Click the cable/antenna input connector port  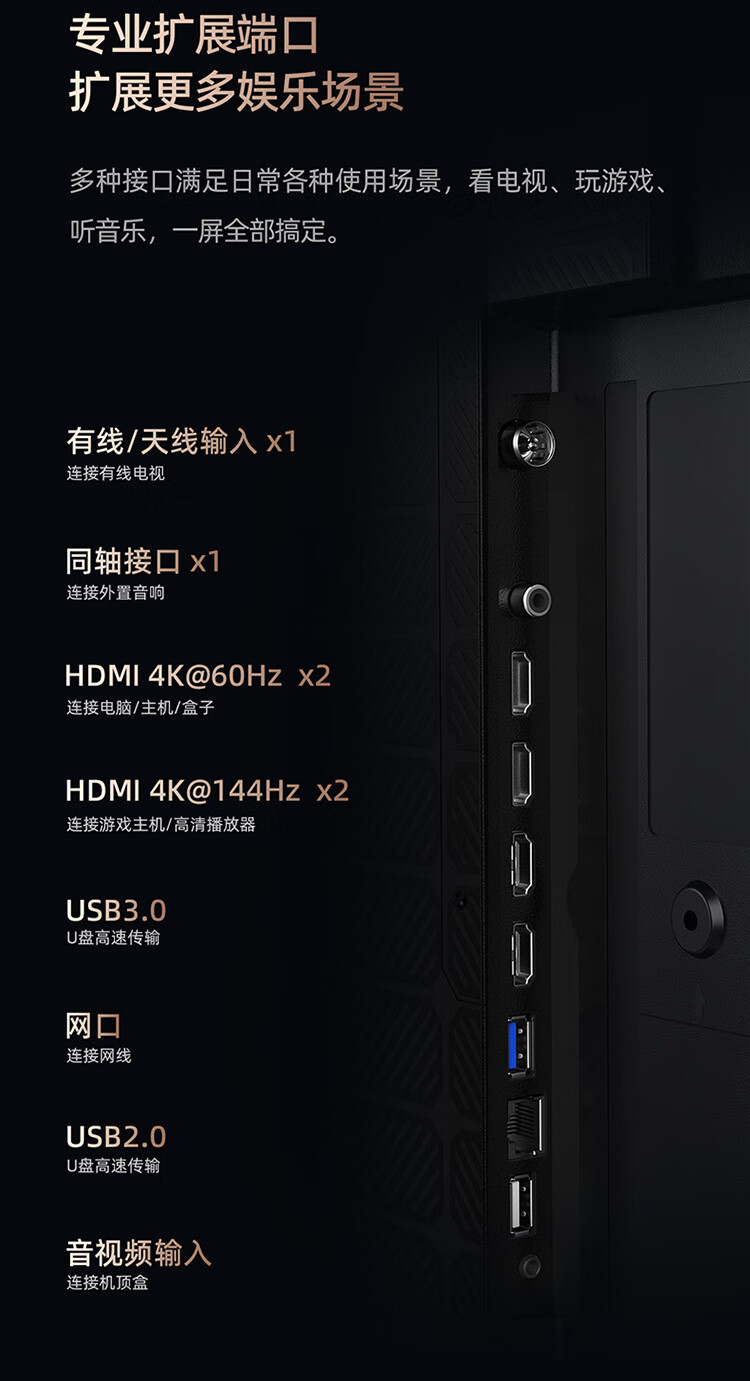tap(527, 442)
